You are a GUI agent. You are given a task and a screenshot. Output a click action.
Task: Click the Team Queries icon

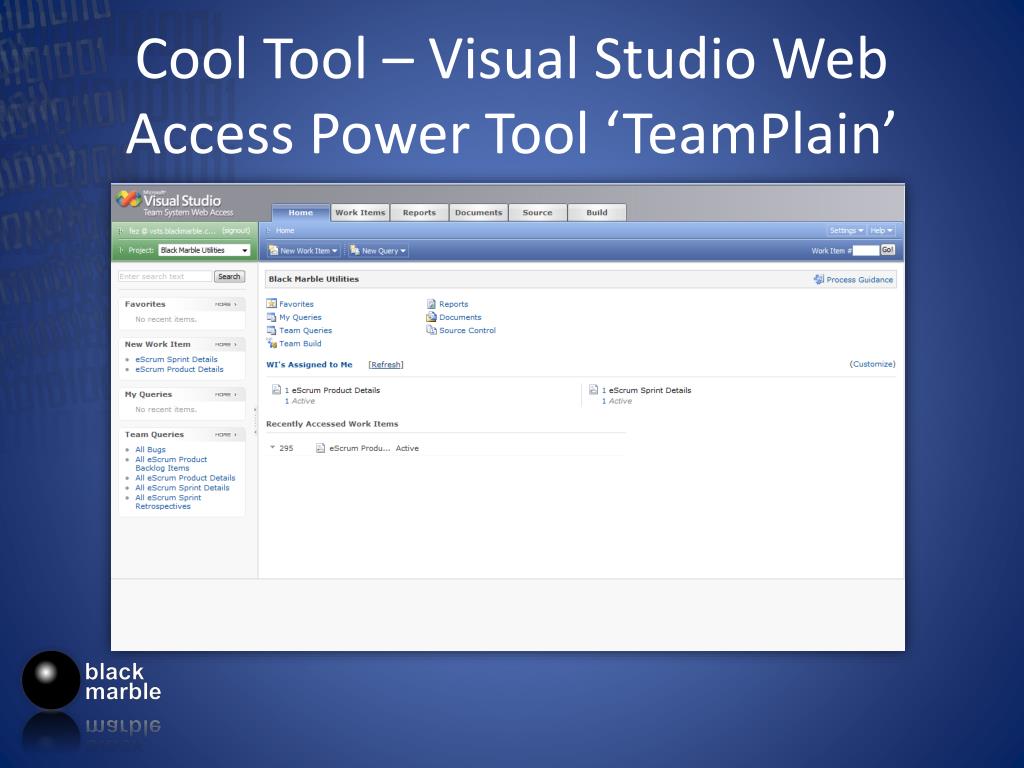(272, 330)
